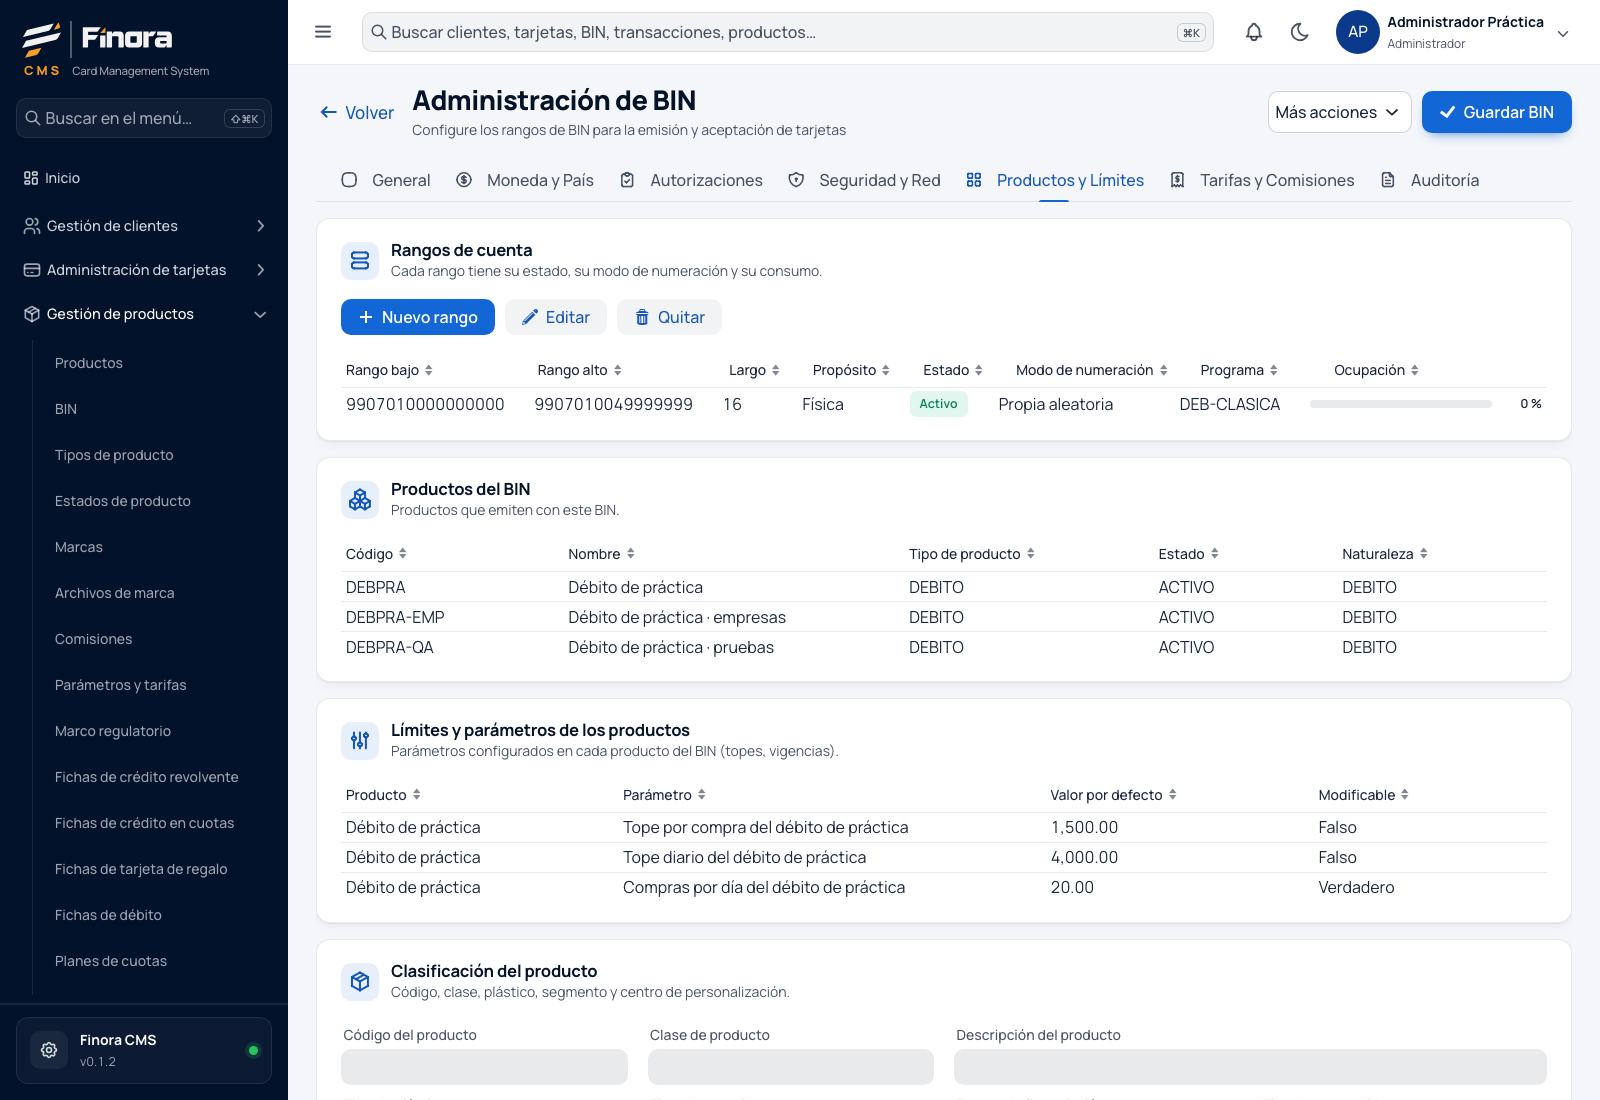Viewport: 1600px width, 1100px height.
Task: Sort by Rango bajo column
Action: 389,370
